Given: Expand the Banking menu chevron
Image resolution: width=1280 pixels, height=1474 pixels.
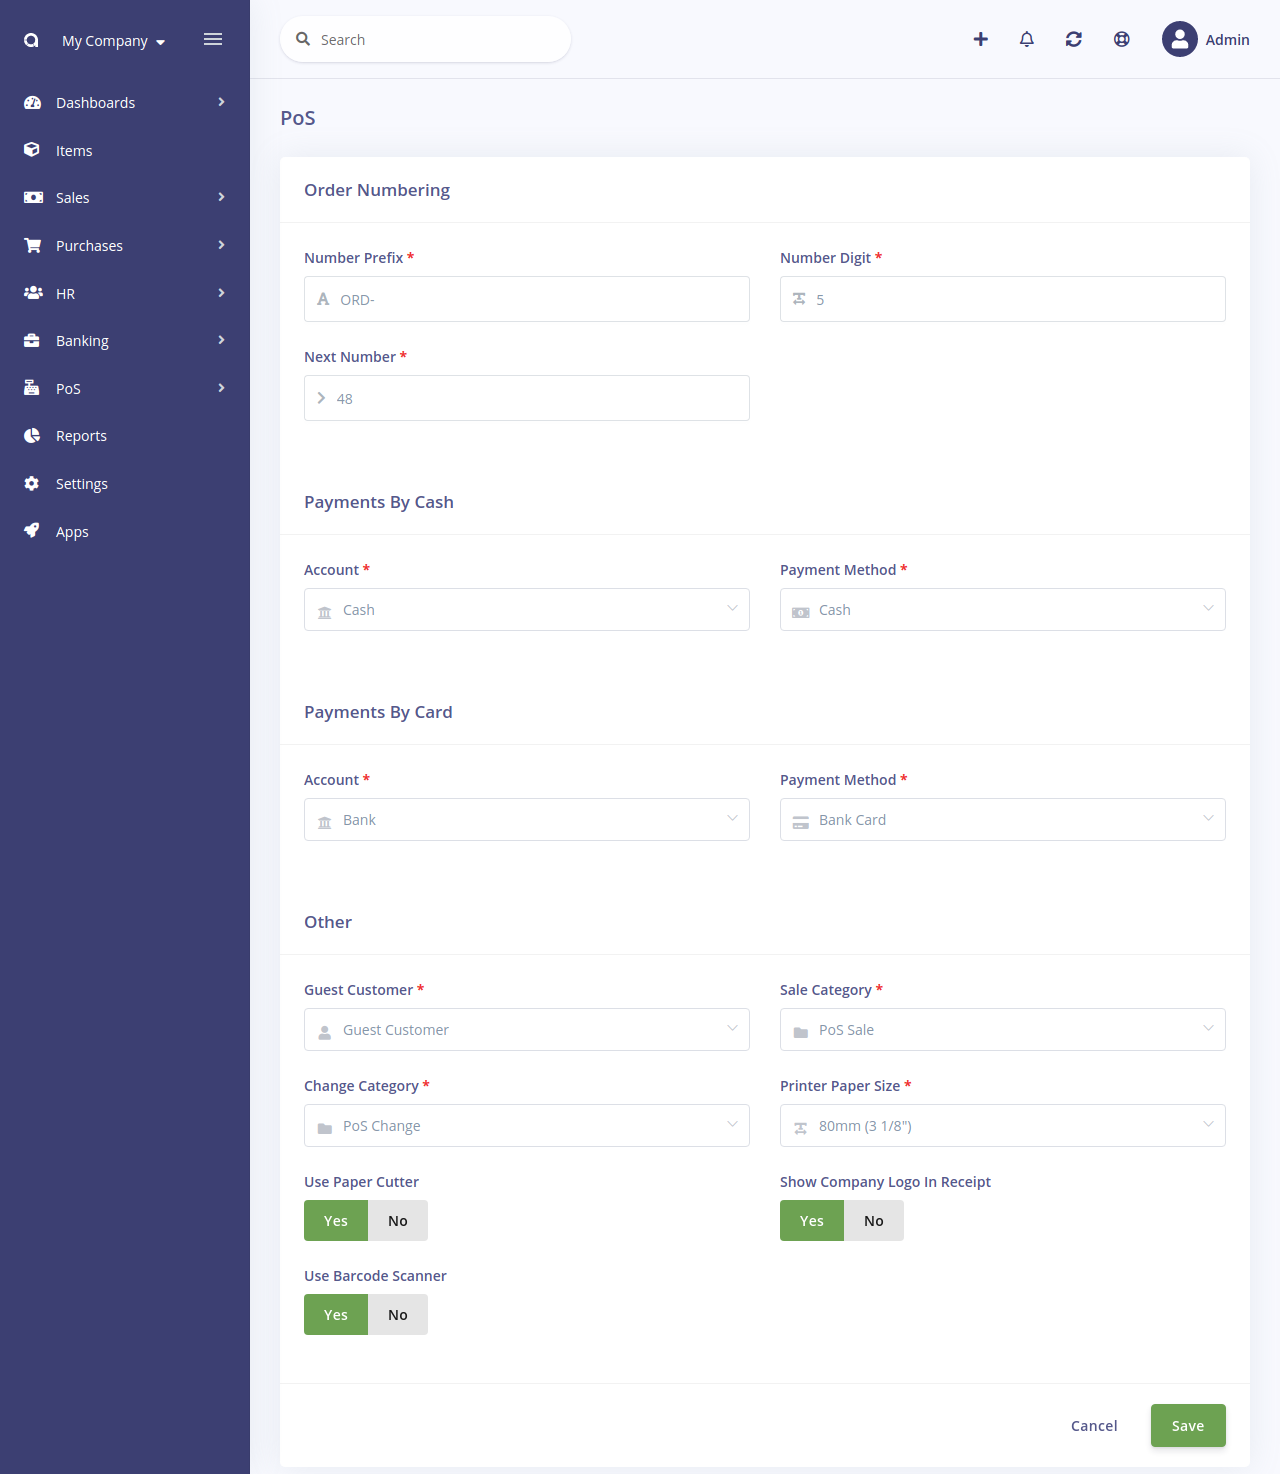Looking at the screenshot, I should click(221, 340).
